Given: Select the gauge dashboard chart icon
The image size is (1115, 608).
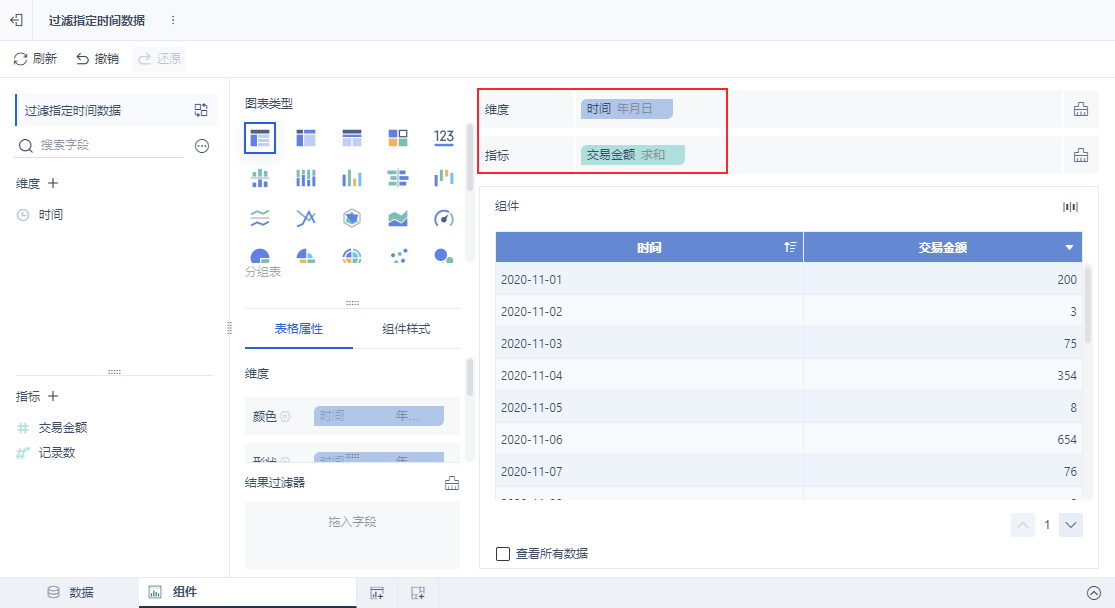Looking at the screenshot, I should (x=444, y=218).
